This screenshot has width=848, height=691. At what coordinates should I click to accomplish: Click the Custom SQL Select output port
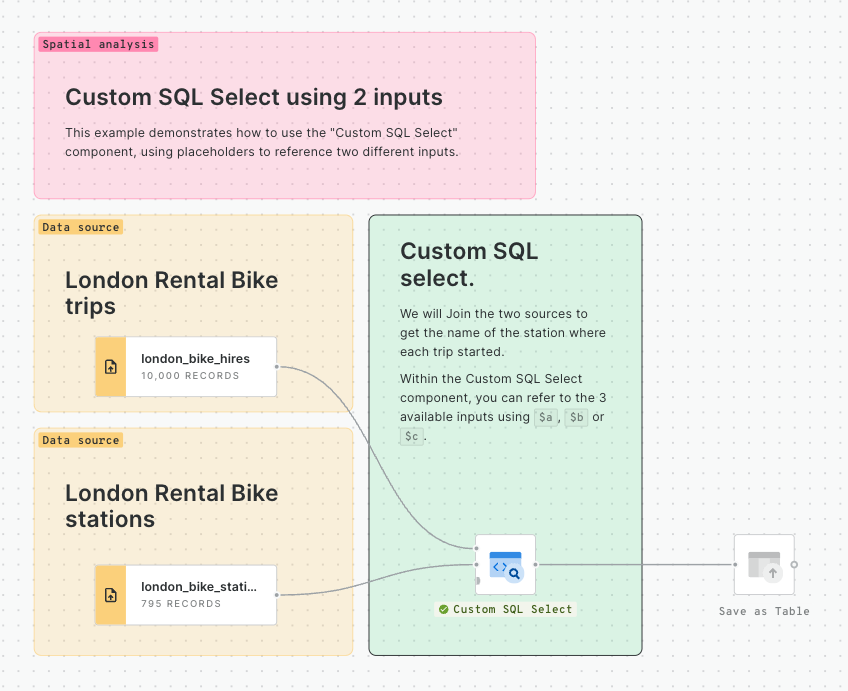coord(535,565)
